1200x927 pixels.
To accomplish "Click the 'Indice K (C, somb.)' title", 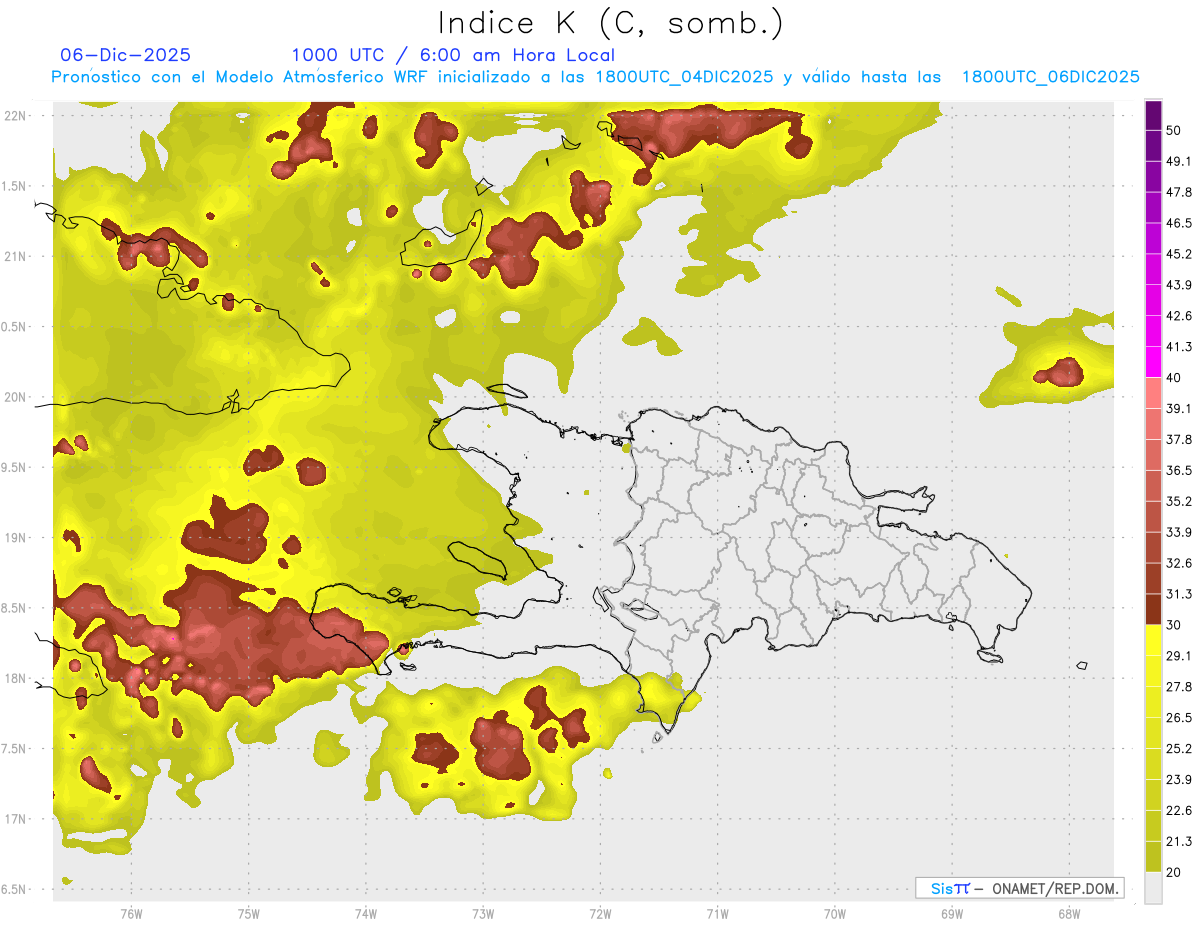I will tap(610, 23).
